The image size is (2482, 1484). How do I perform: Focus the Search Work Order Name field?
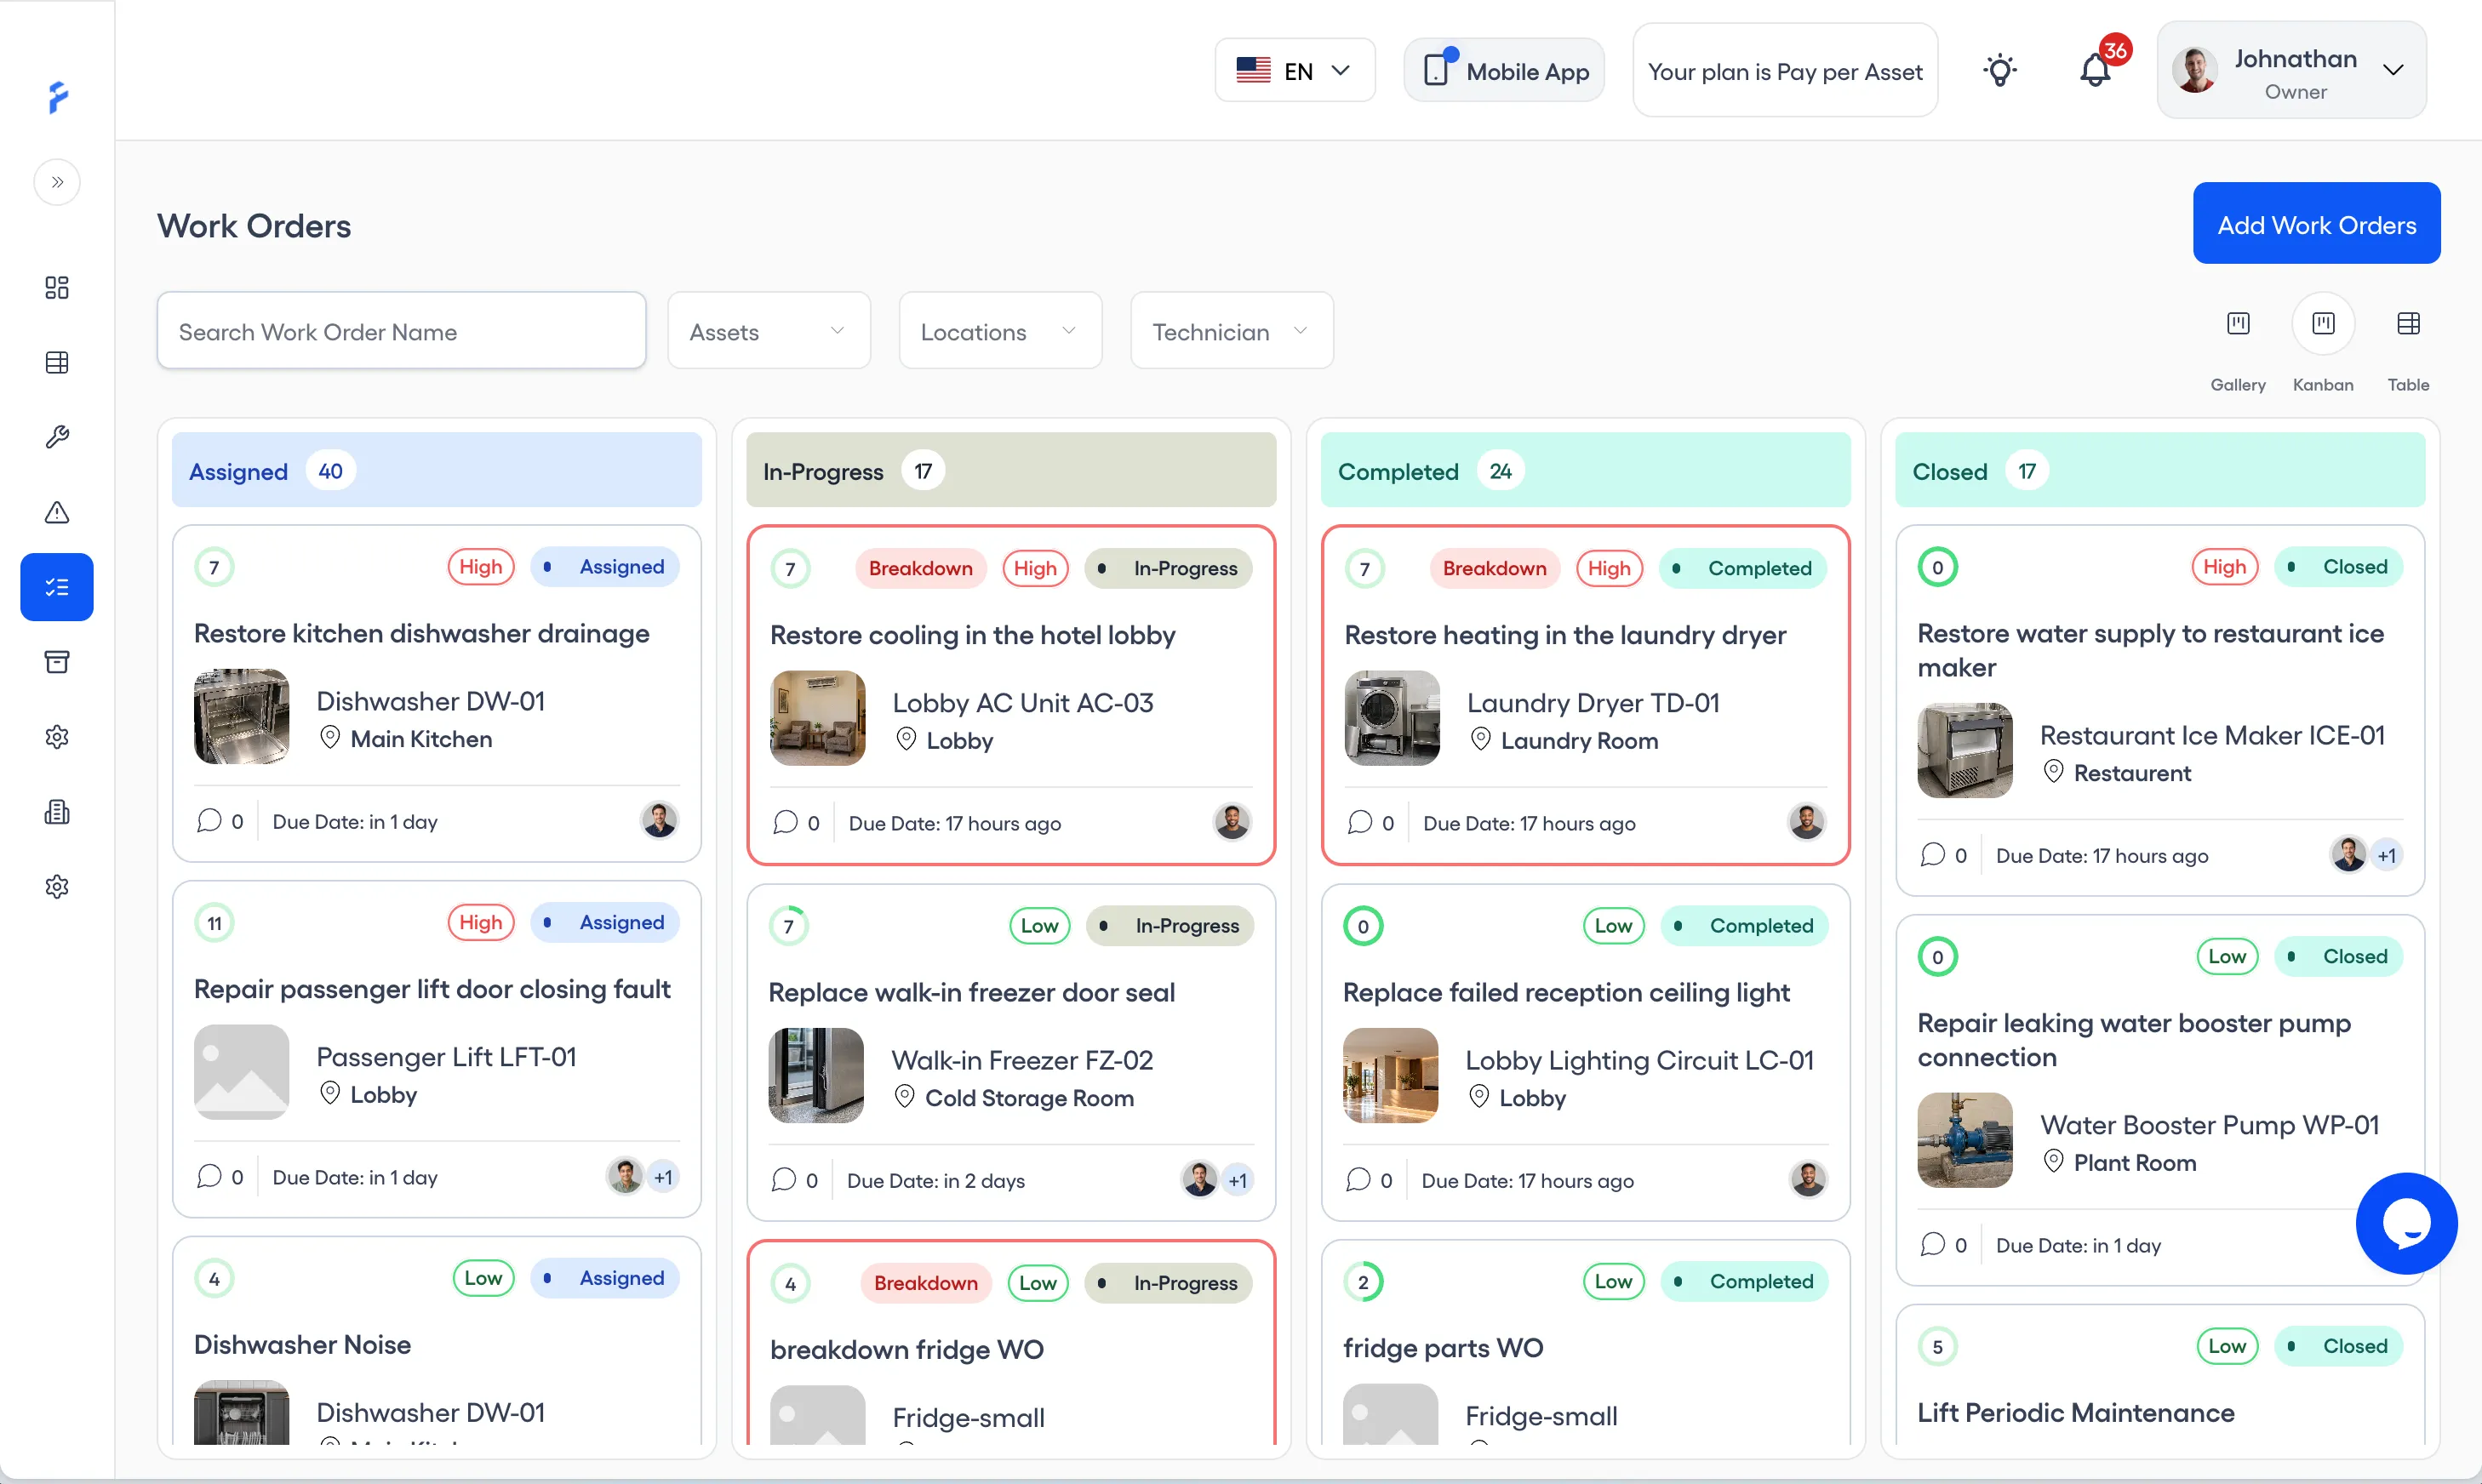[401, 331]
